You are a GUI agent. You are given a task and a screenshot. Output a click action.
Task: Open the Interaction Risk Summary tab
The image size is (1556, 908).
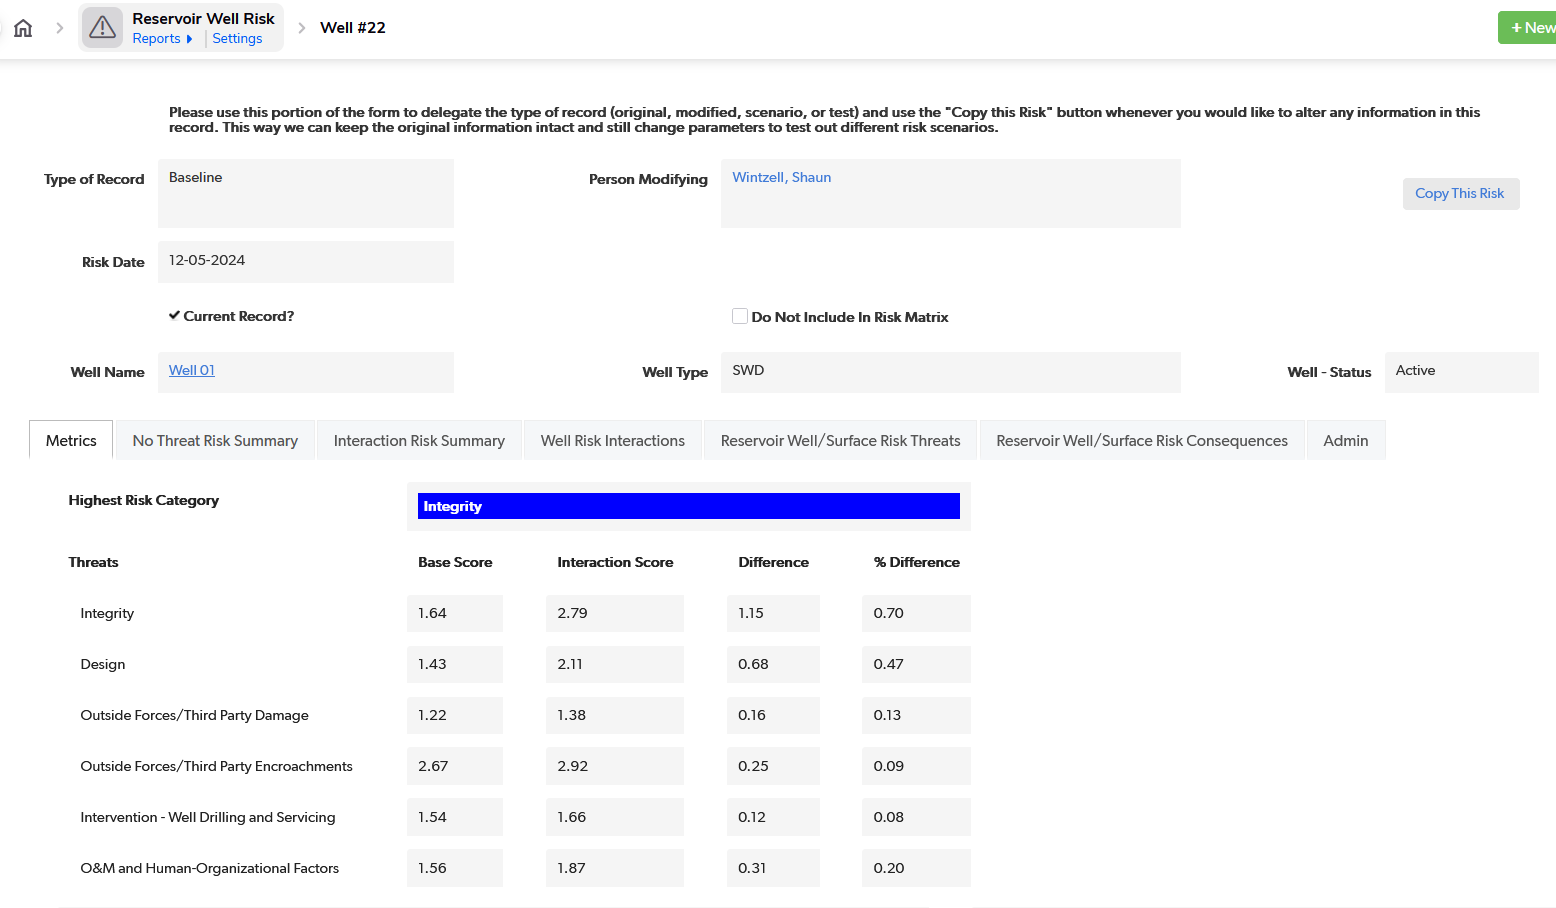click(419, 441)
